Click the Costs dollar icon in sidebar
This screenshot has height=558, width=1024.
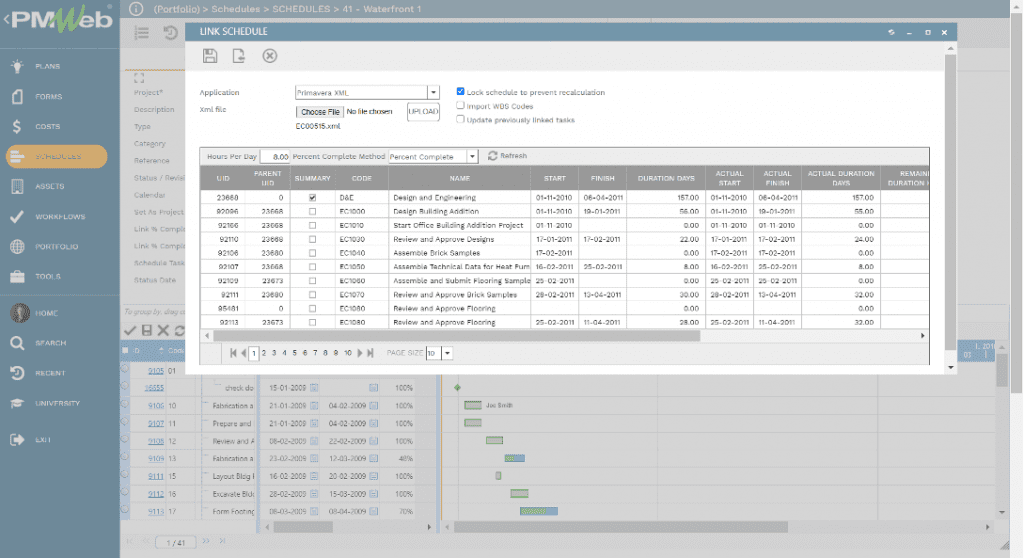pos(17,126)
